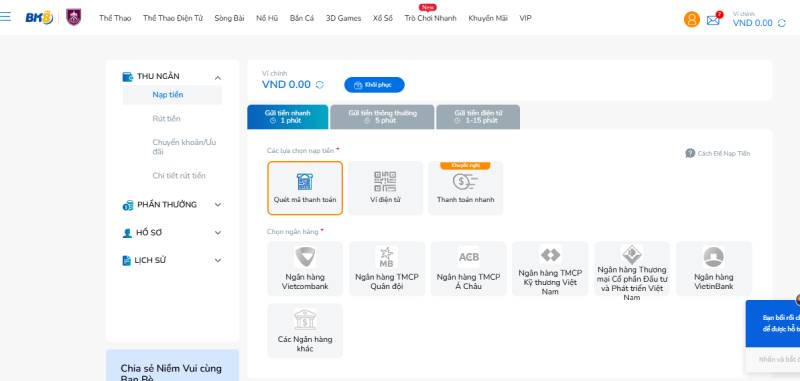The image size is (800, 381).
Task: Click the Thu Ngân cashier wallet icon
Action: (x=128, y=77)
